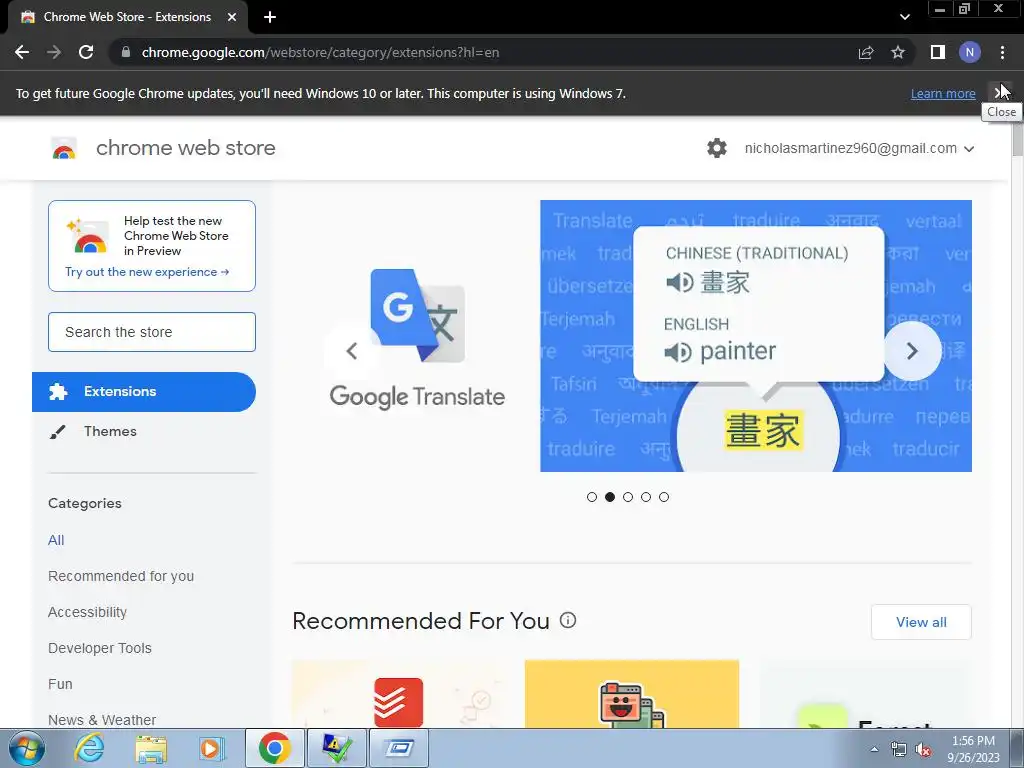Open the Accessibility category
This screenshot has width=1024, height=768.
[x=88, y=612]
